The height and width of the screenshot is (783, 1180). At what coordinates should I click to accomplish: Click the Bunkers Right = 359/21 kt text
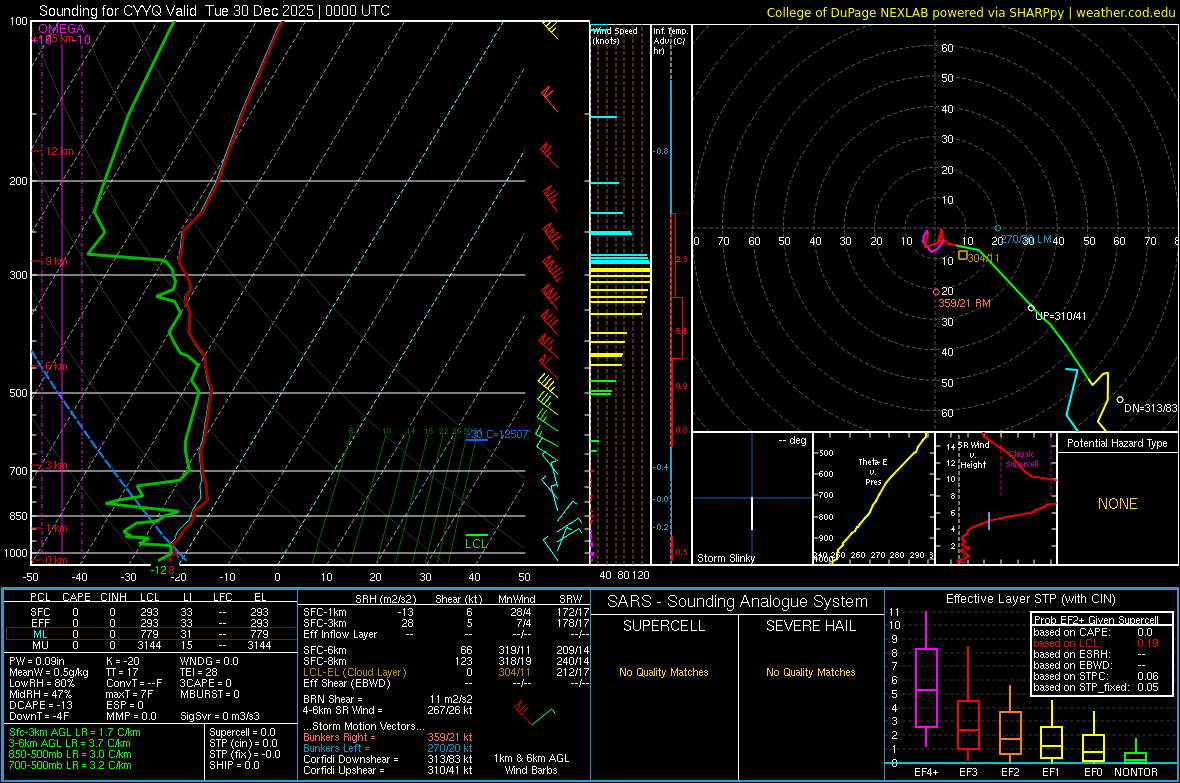click(388, 738)
